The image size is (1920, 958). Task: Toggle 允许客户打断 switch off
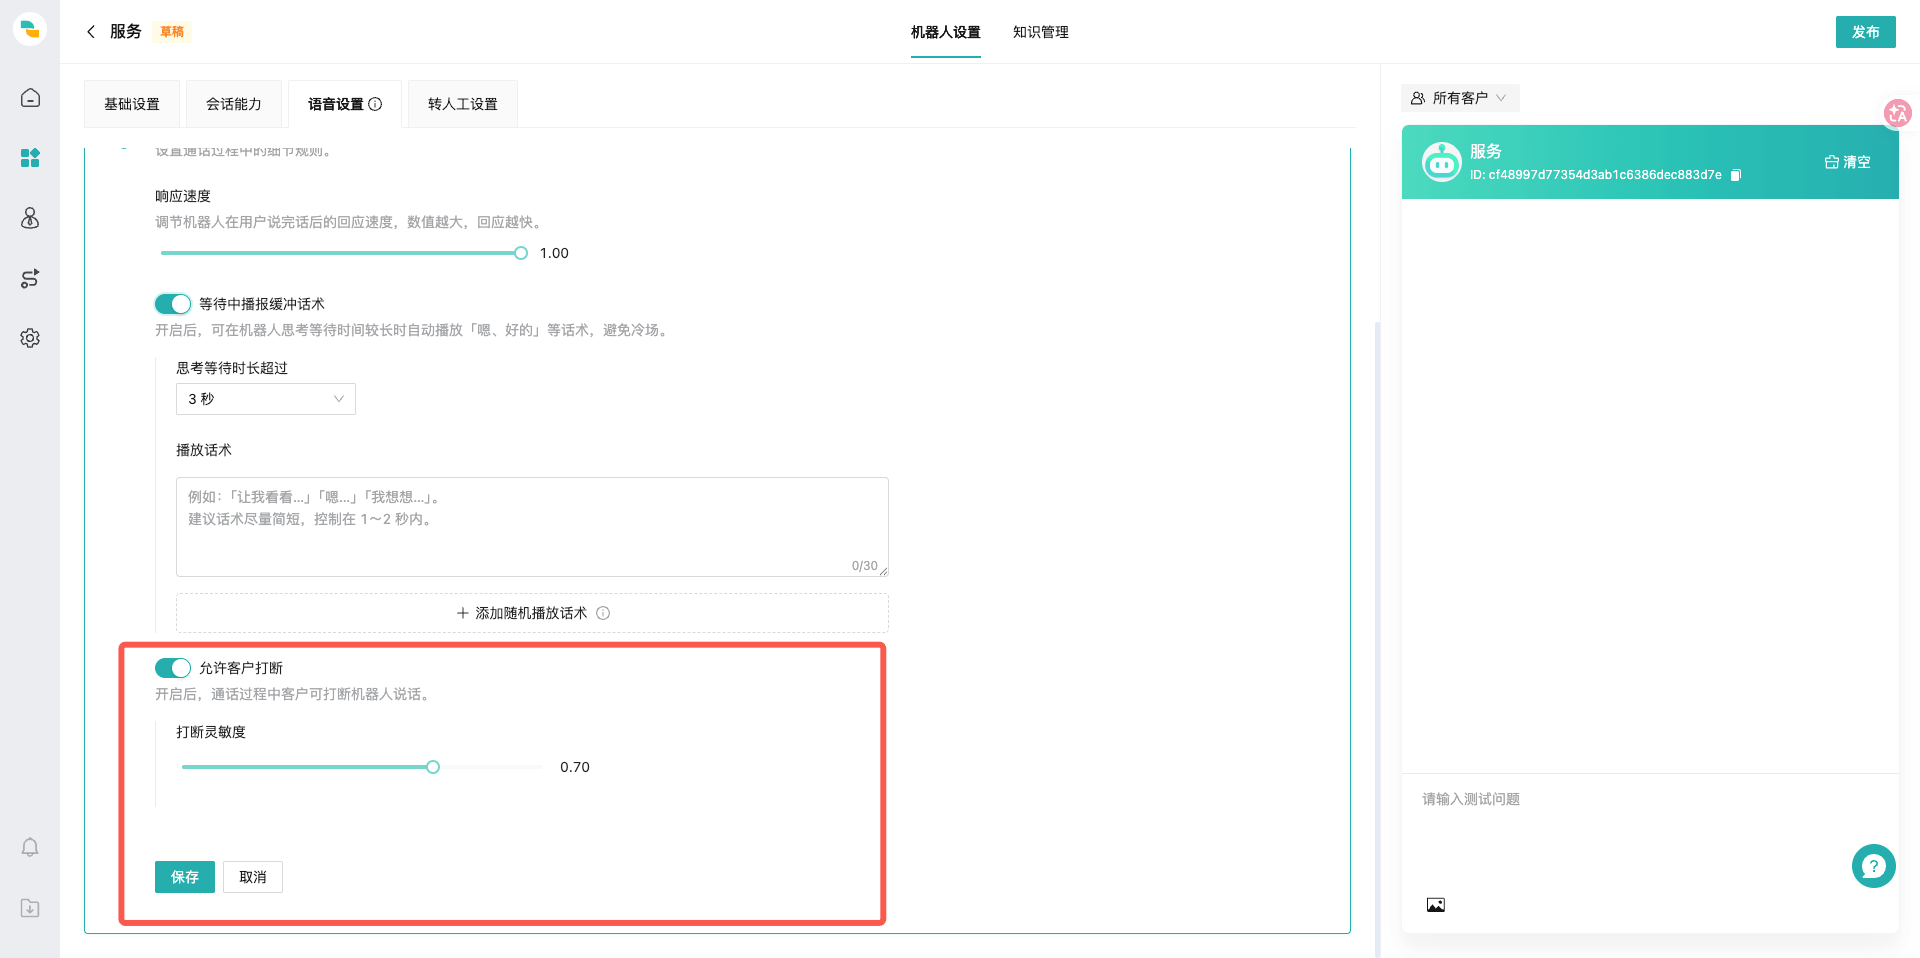[x=173, y=668]
